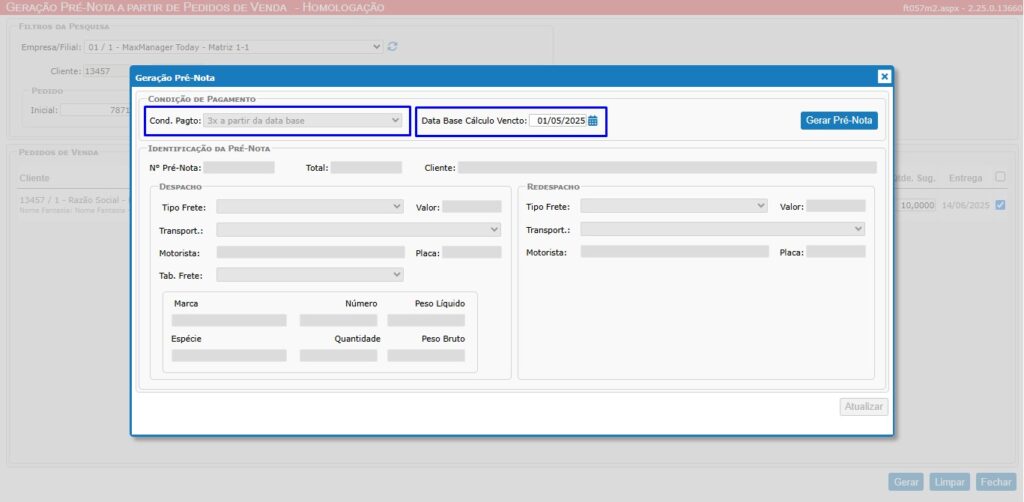Click the Gerar Pré-Nota button
Viewport: 1024px width, 502px height.
tap(839, 121)
